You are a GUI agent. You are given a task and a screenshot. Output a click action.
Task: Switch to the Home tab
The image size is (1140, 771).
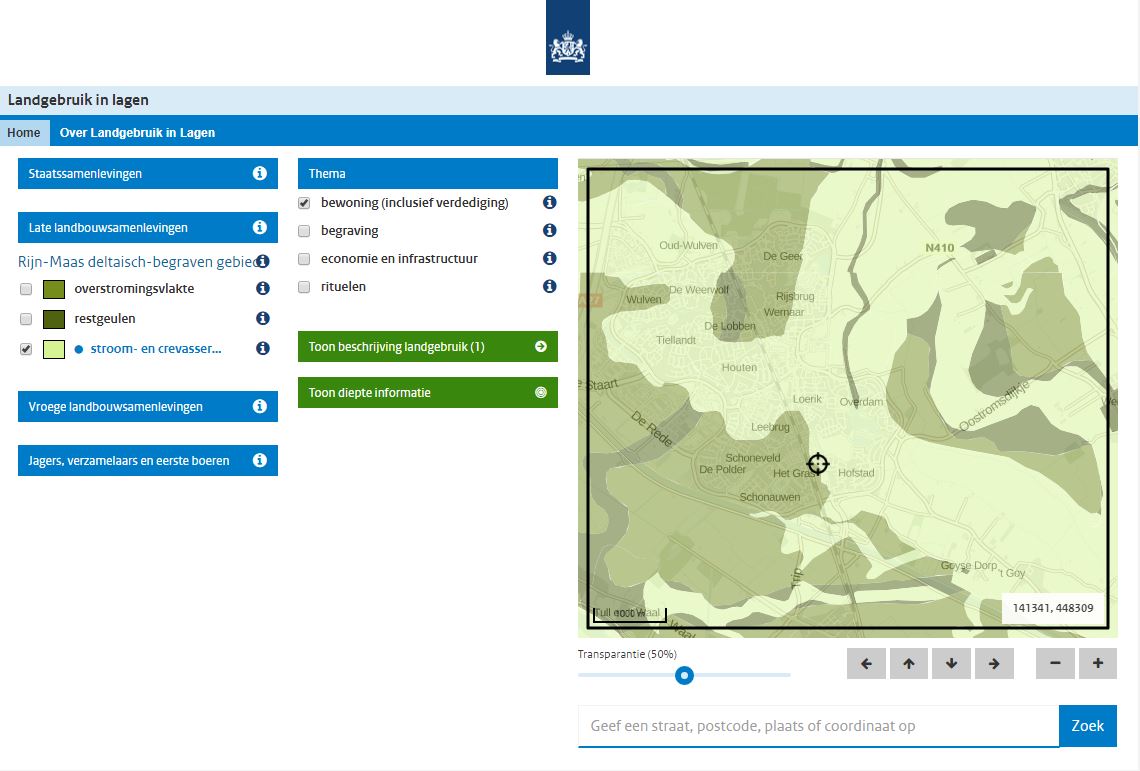[x=24, y=132]
